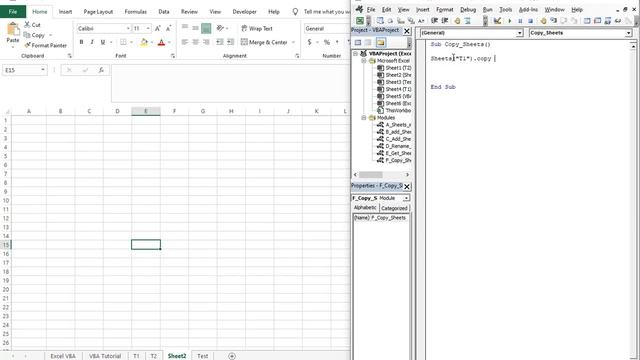640x360 pixels.
Task: Click View Microsoft Excel icon in VBA toolbar
Action: (360, 20)
